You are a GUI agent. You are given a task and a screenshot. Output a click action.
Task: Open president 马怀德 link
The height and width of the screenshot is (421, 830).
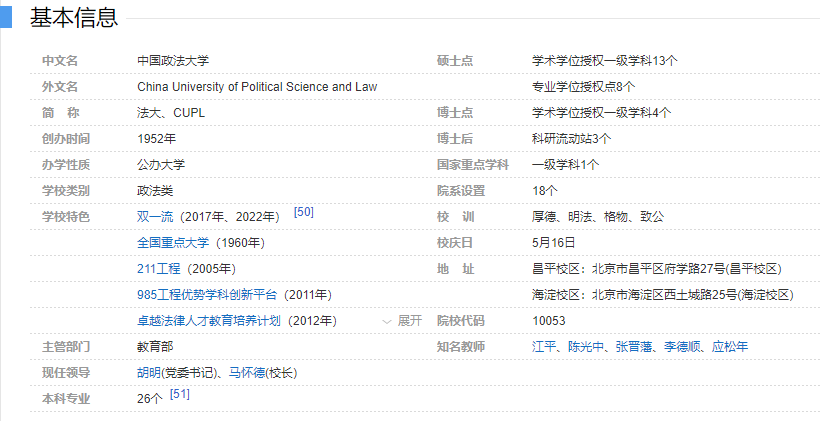246,373
